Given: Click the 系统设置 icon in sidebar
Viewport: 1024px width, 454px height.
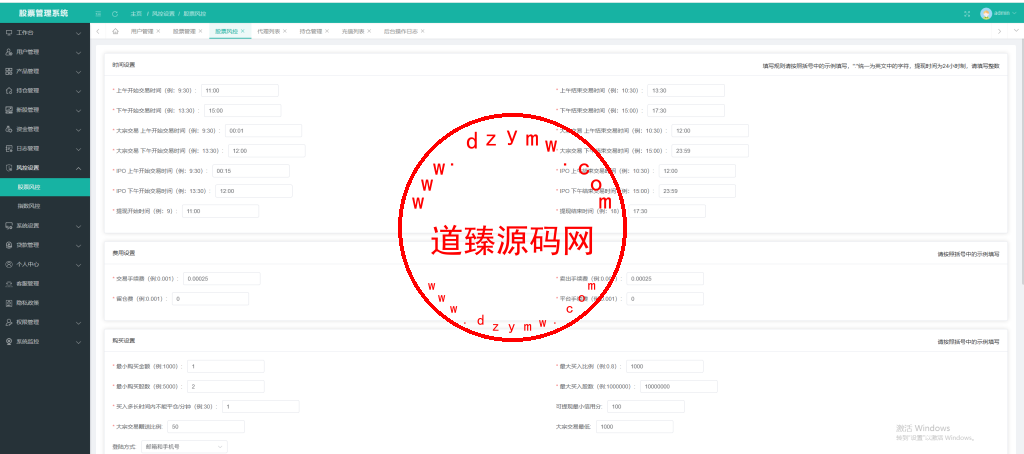Looking at the screenshot, I should [x=8, y=225].
